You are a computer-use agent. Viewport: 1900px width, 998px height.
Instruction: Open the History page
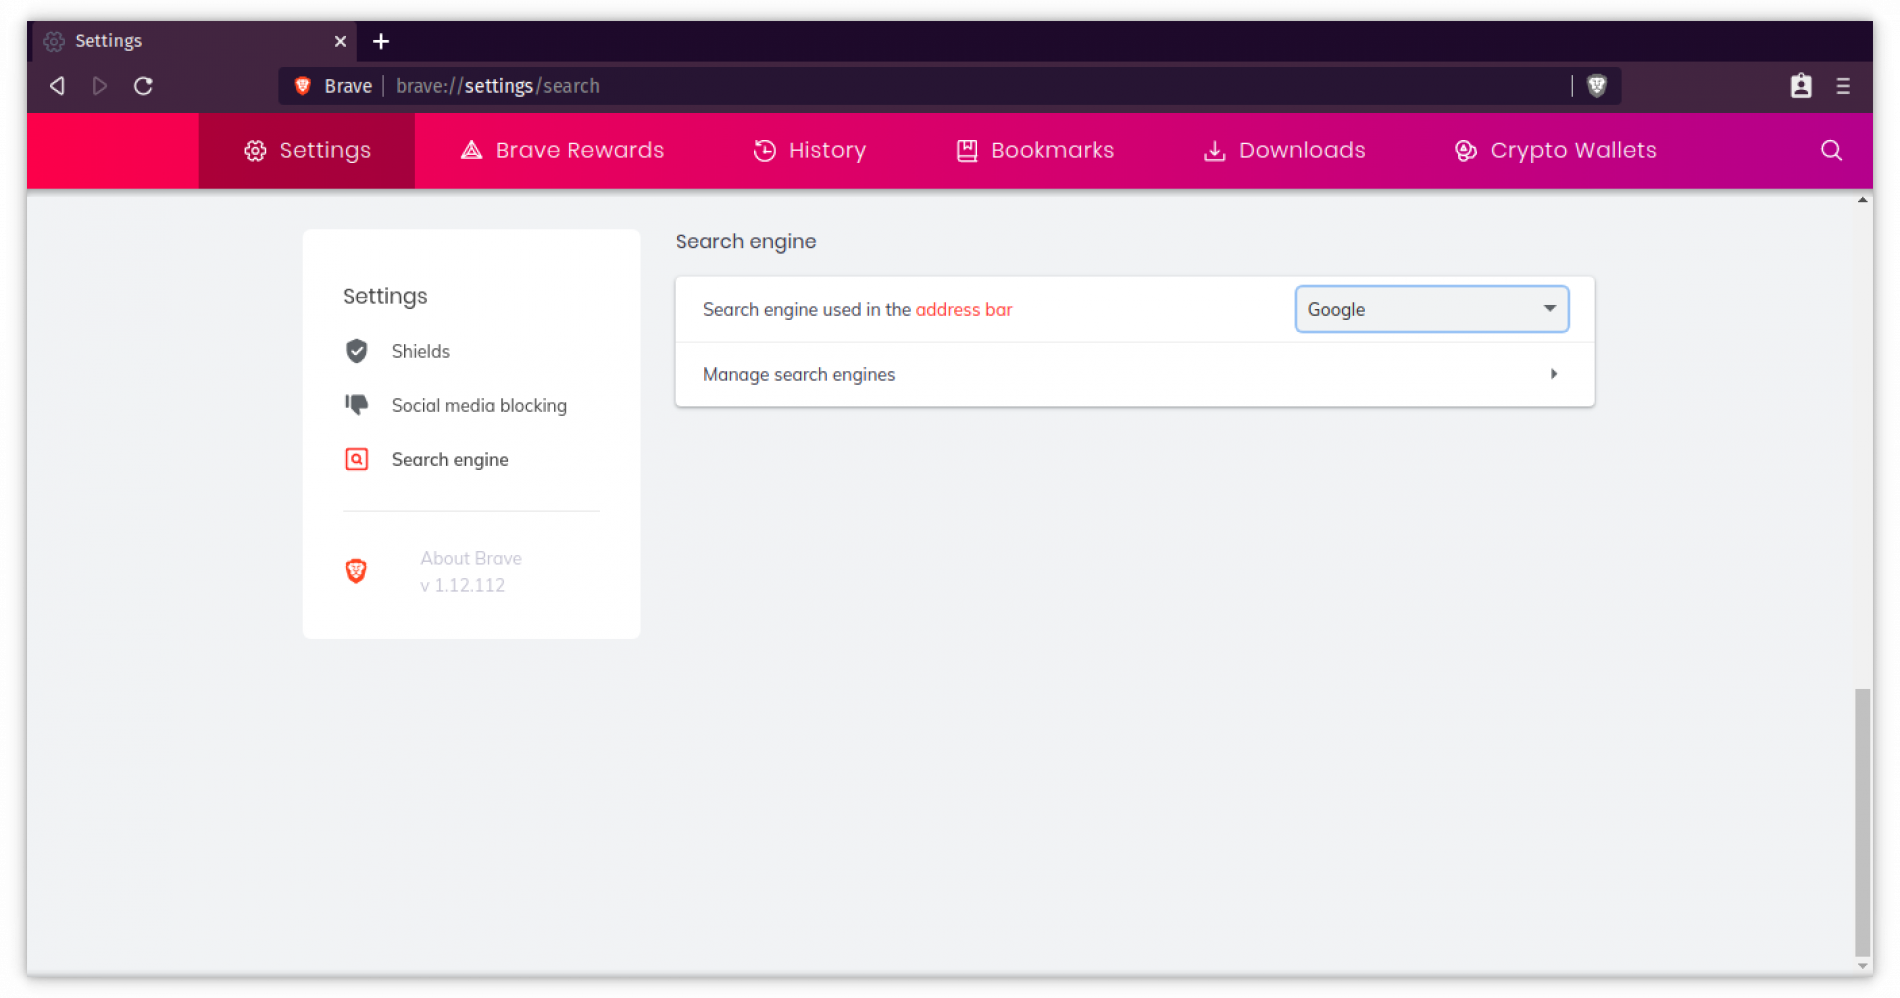pyautogui.click(x=809, y=150)
